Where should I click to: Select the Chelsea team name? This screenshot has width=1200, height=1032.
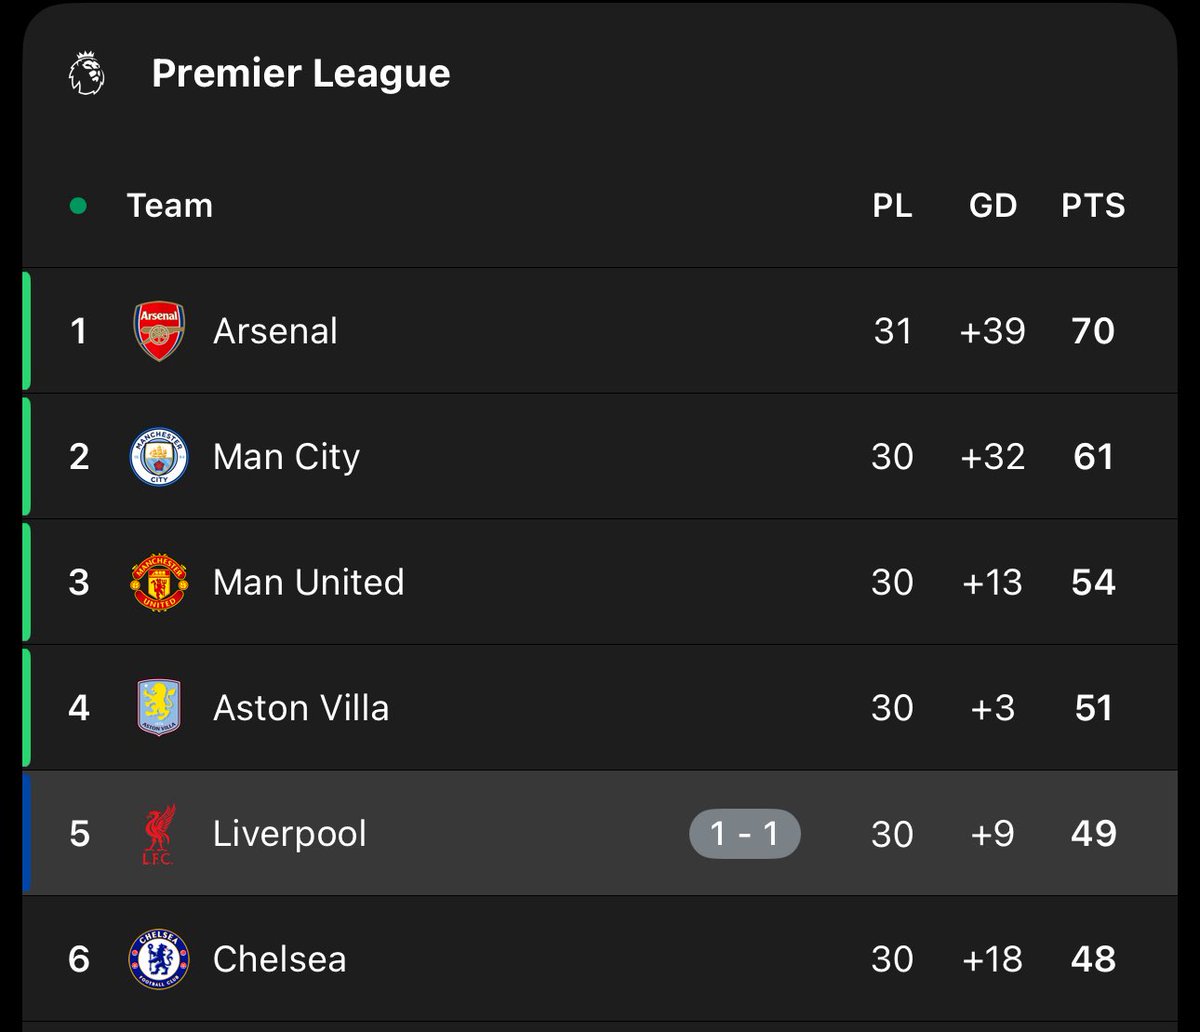coord(279,959)
